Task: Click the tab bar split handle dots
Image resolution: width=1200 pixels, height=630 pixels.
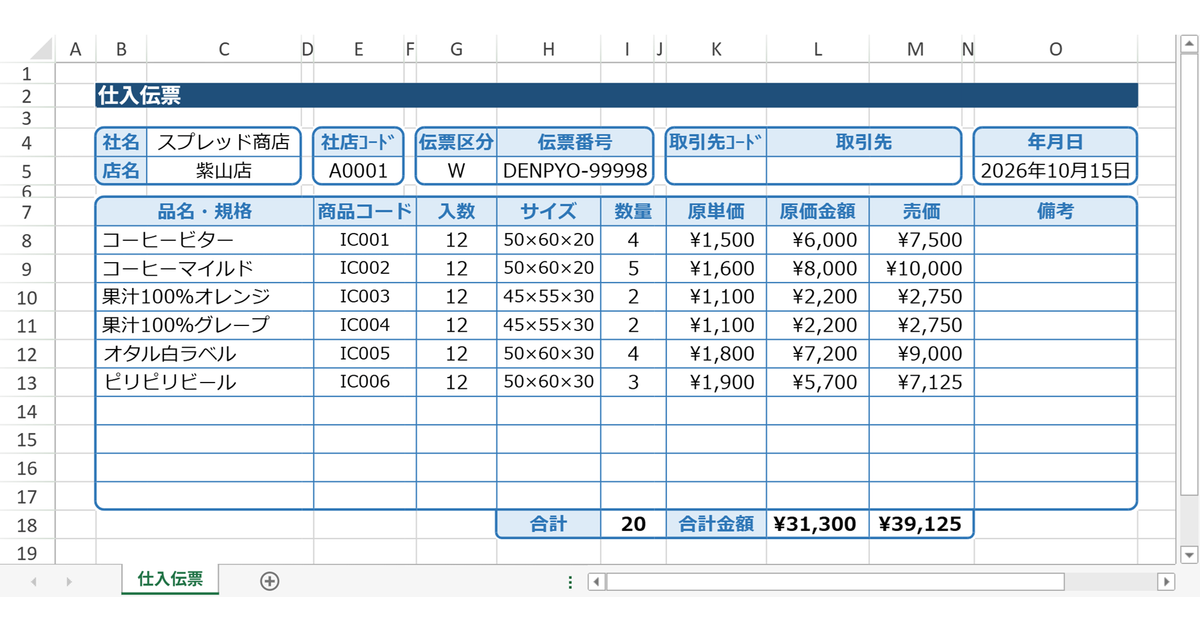Action: tap(571, 581)
